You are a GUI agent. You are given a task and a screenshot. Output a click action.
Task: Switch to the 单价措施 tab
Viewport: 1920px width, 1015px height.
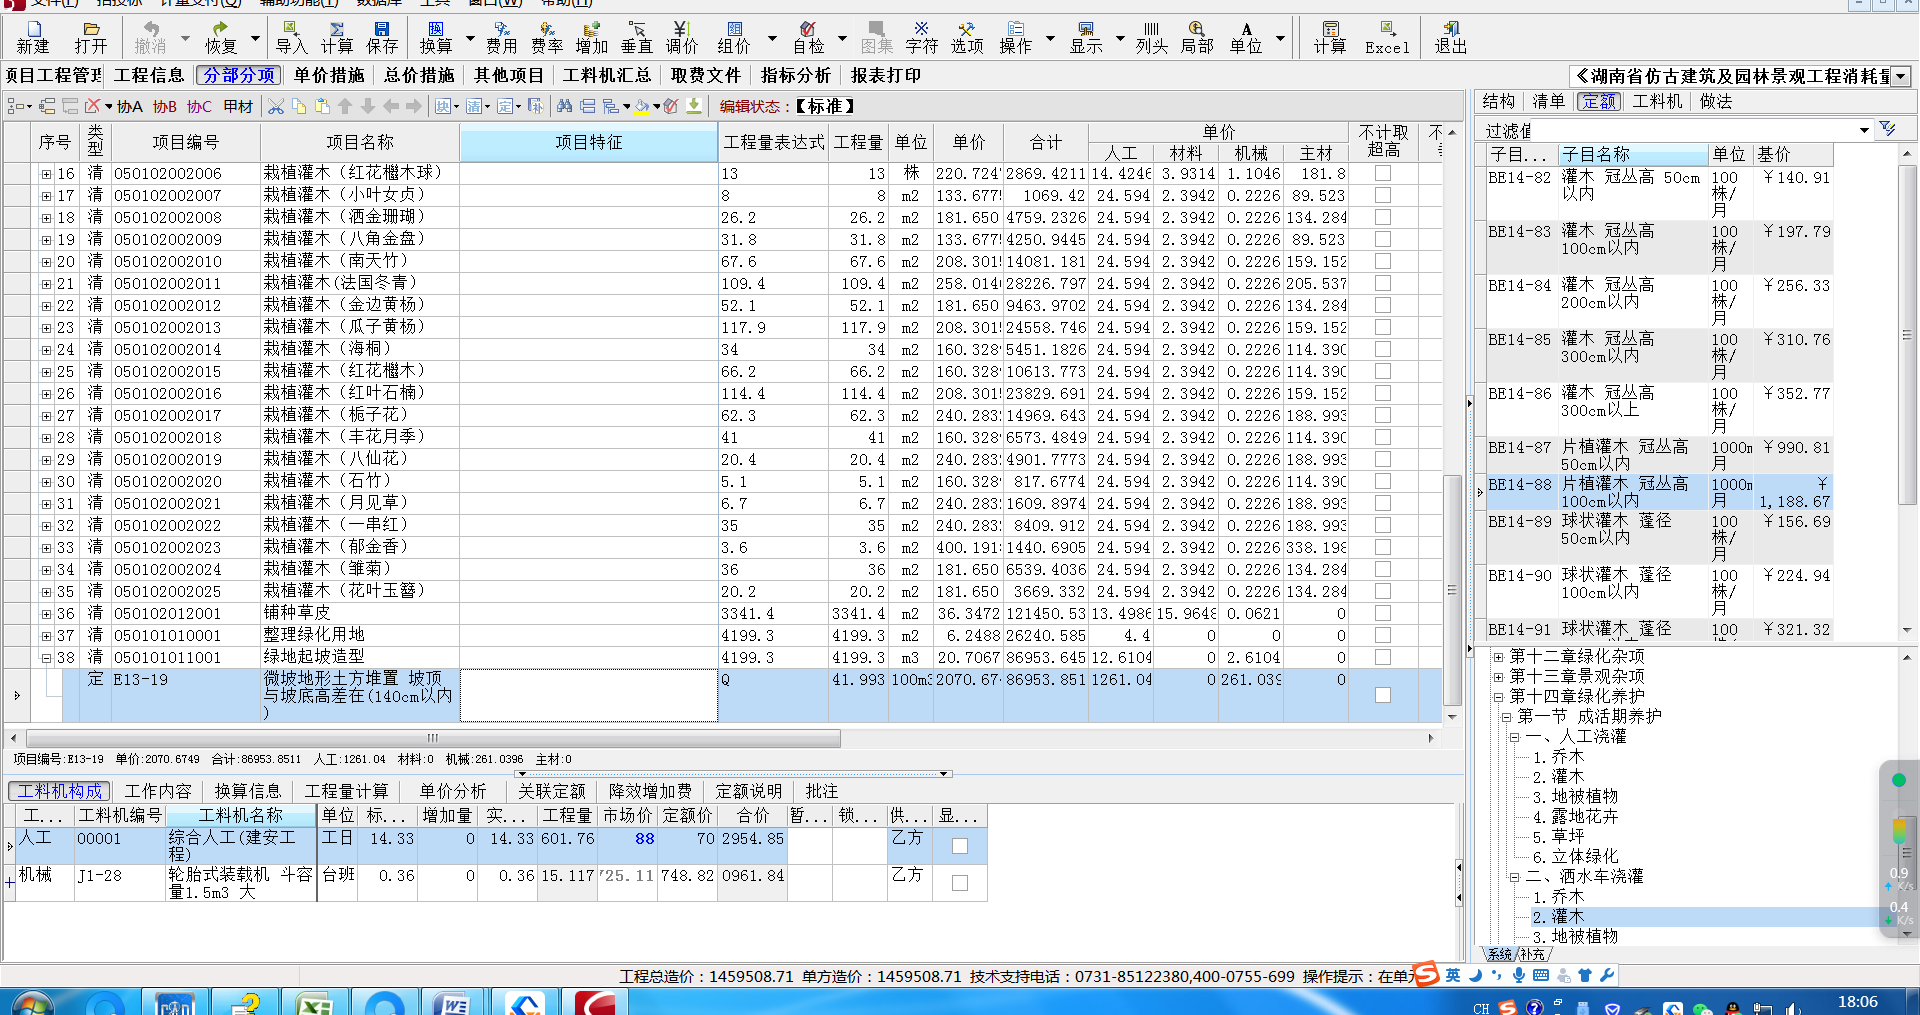click(x=329, y=76)
